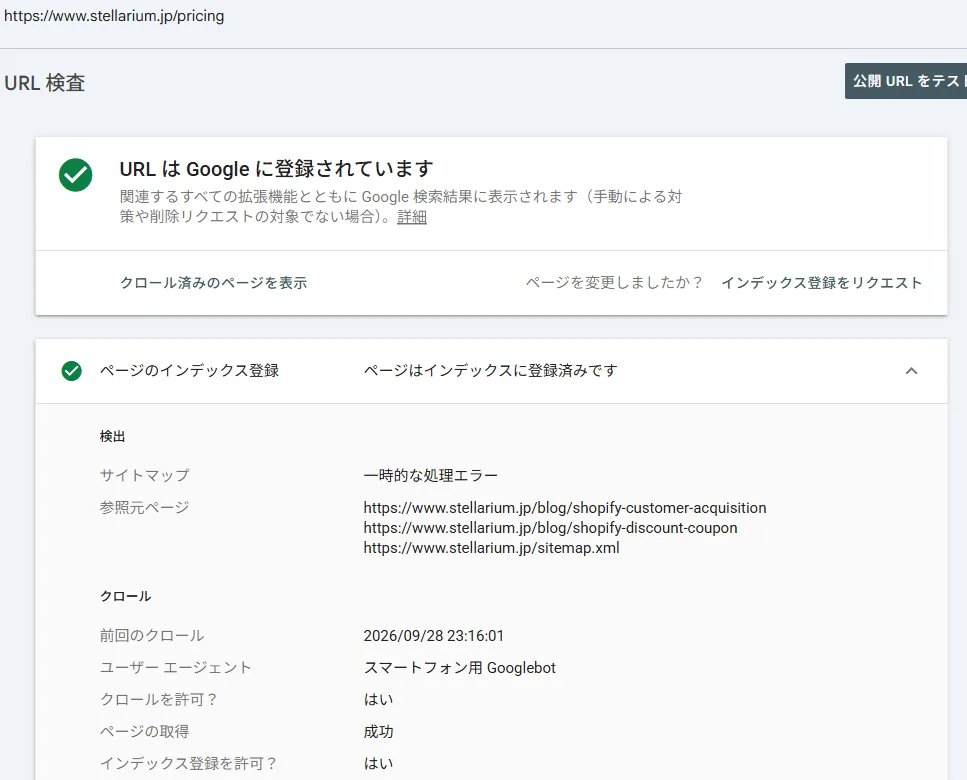967x780 pixels.
Task: Click the small green check by ページのインデックス登録
Action: click(x=72, y=371)
